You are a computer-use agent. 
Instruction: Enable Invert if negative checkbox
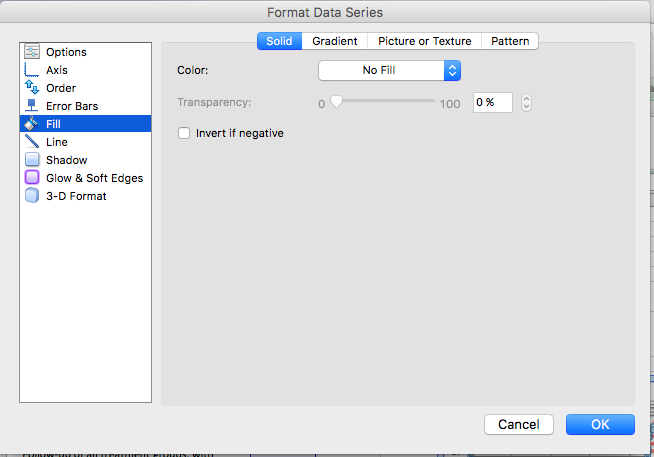pyautogui.click(x=184, y=133)
